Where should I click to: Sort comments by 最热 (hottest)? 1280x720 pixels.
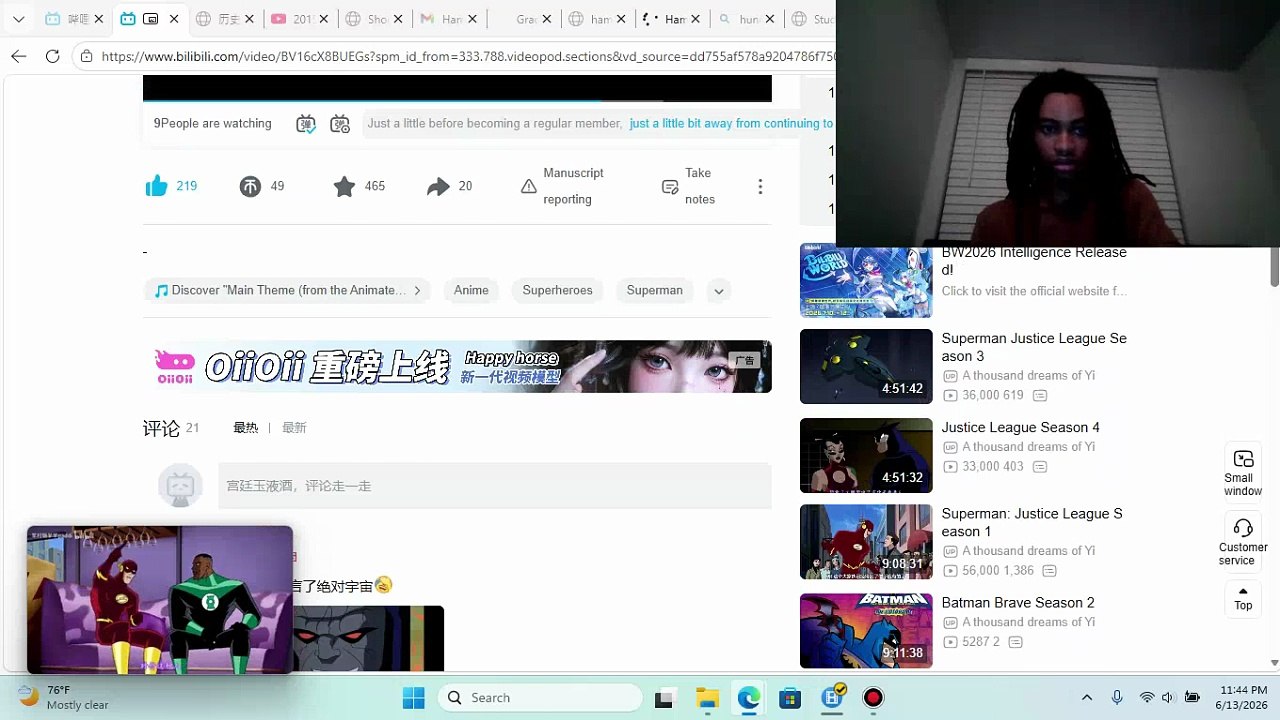[x=245, y=428]
